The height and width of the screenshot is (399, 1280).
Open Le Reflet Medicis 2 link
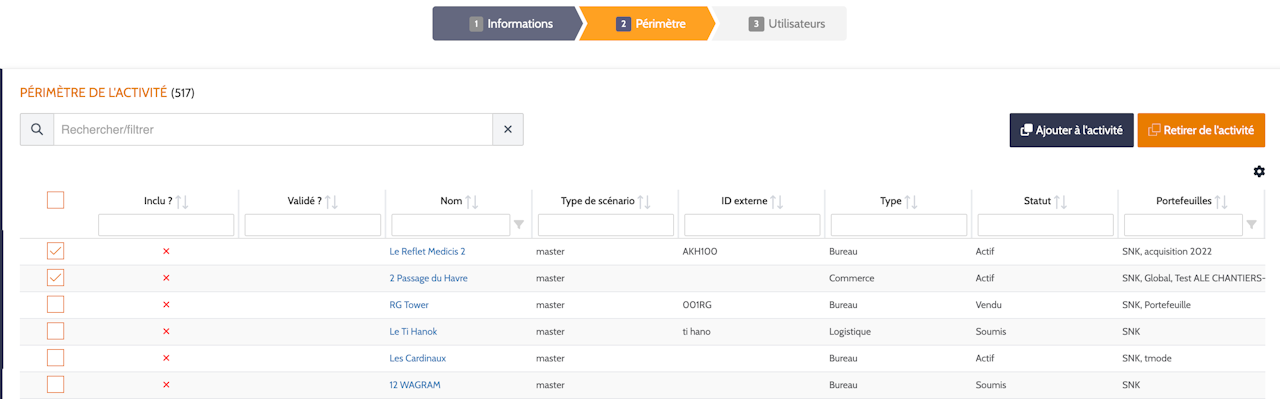point(427,252)
